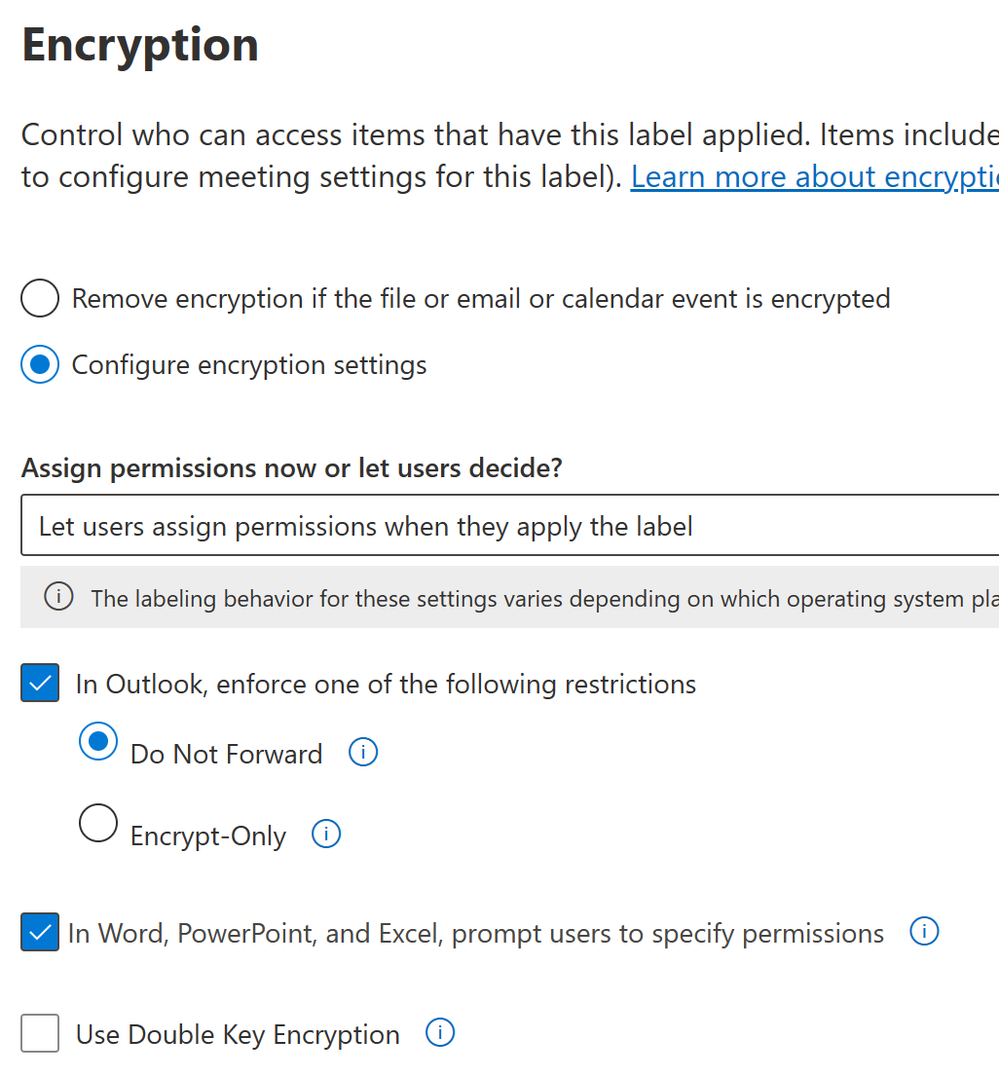The height and width of the screenshot is (1079, 999).
Task: Click info icon next to Double Key Encryption
Action: pos(440,1033)
